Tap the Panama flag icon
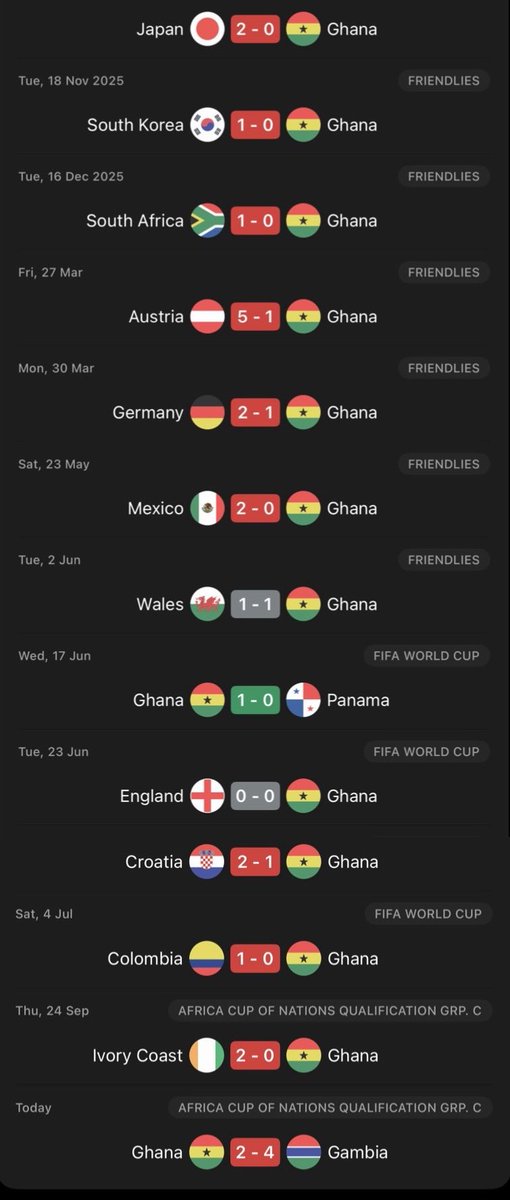This screenshot has height=1200, width=510. click(303, 700)
